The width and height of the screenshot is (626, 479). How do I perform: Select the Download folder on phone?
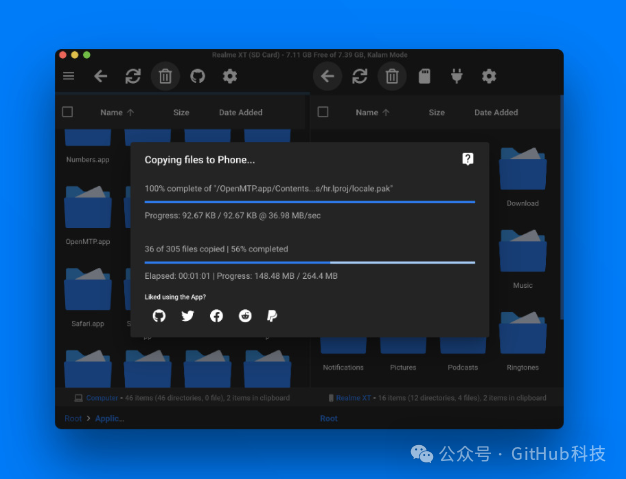click(523, 178)
